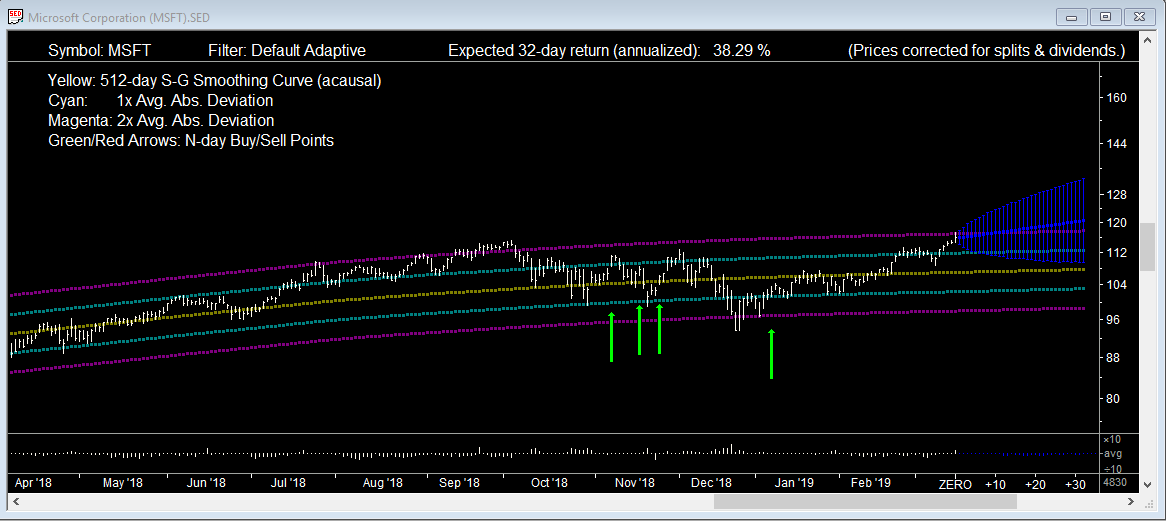Click the ZERO marker on time axis
This screenshot has width=1166, height=521.
pos(956,485)
